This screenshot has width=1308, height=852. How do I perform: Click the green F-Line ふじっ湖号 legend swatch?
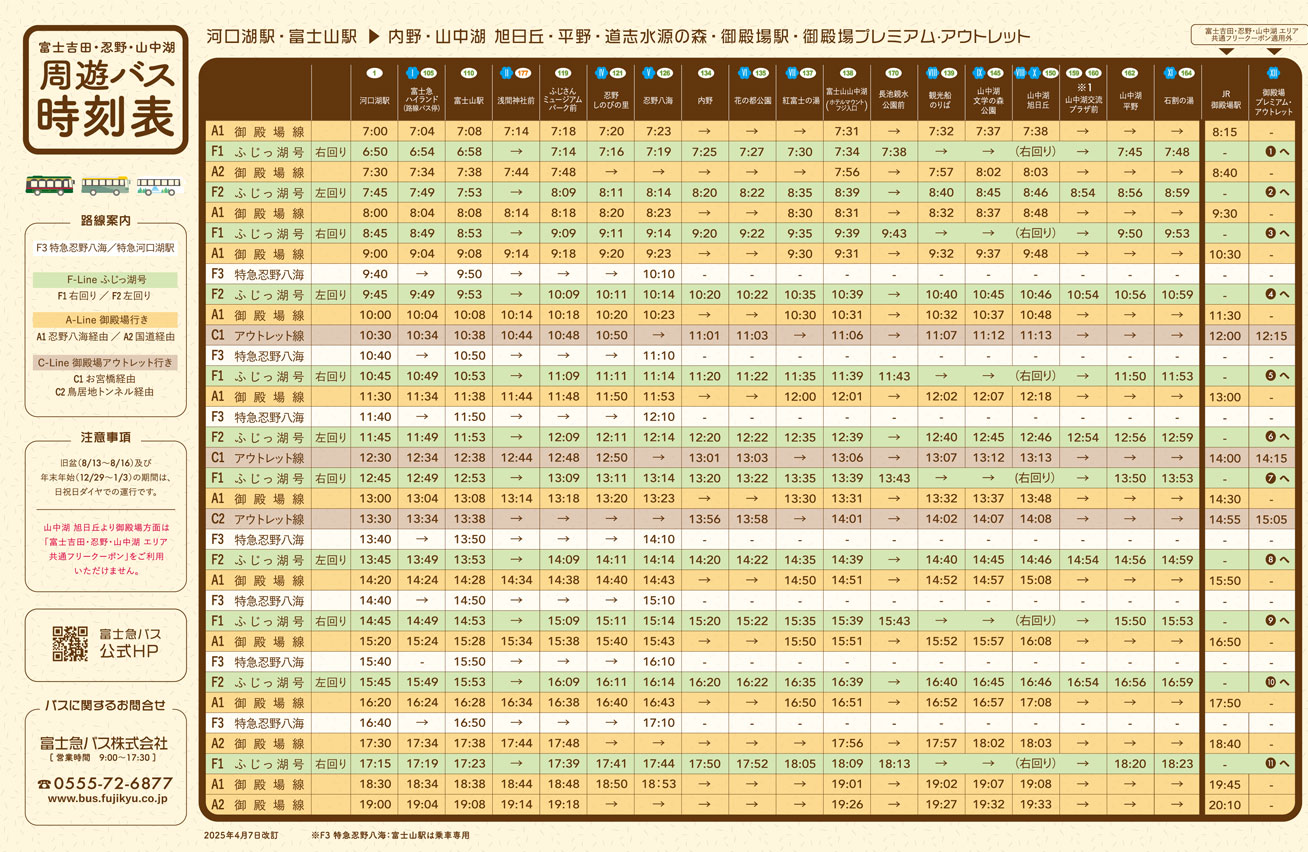click(x=105, y=280)
